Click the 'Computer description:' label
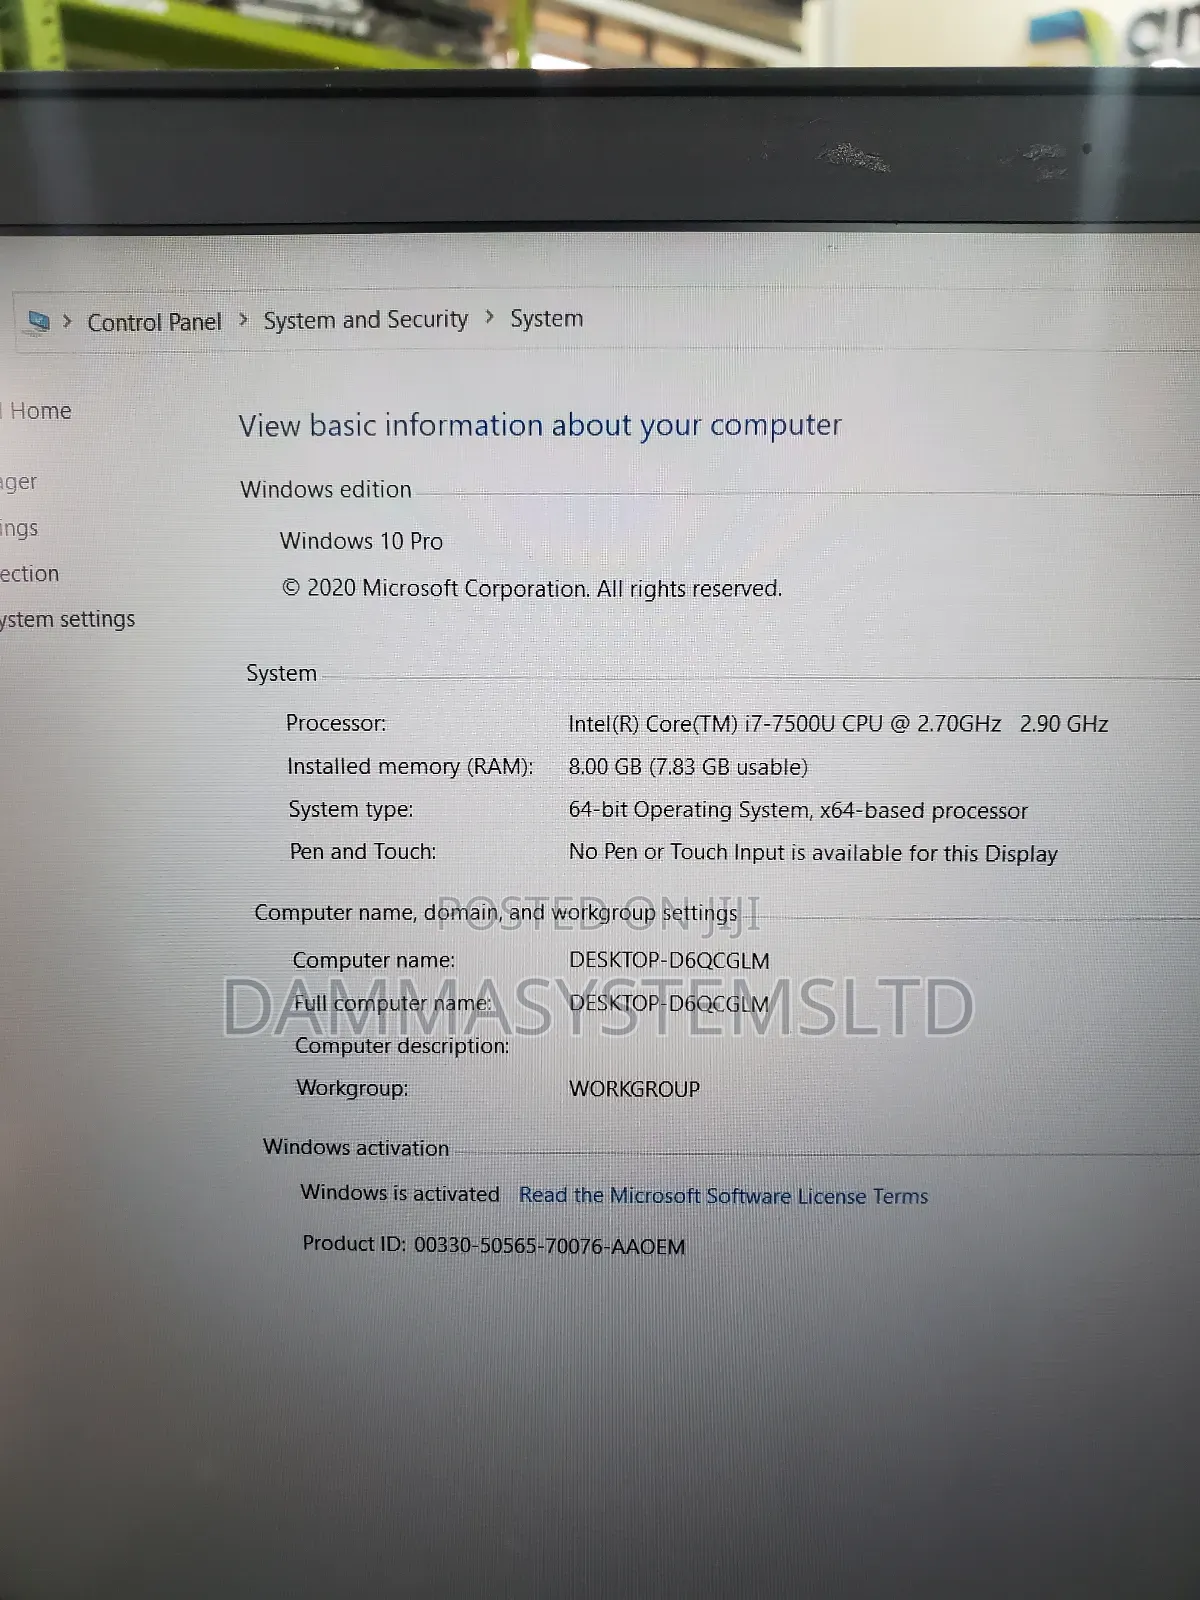Screen dimensions: 1200x1600 tap(402, 1046)
